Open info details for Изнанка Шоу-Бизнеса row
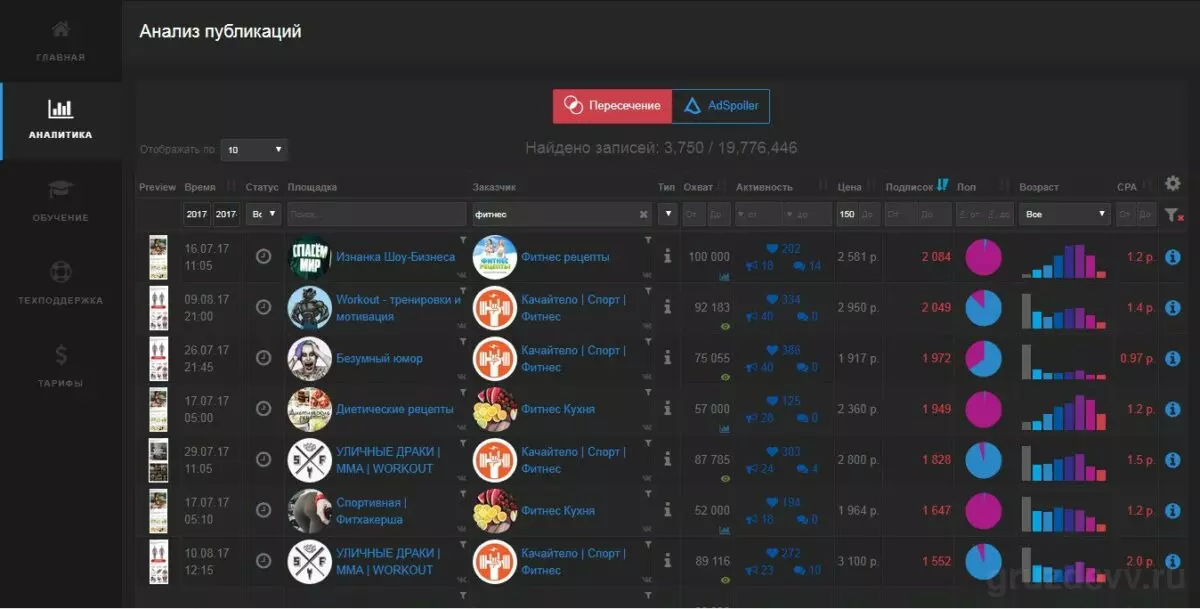 (x=1174, y=257)
